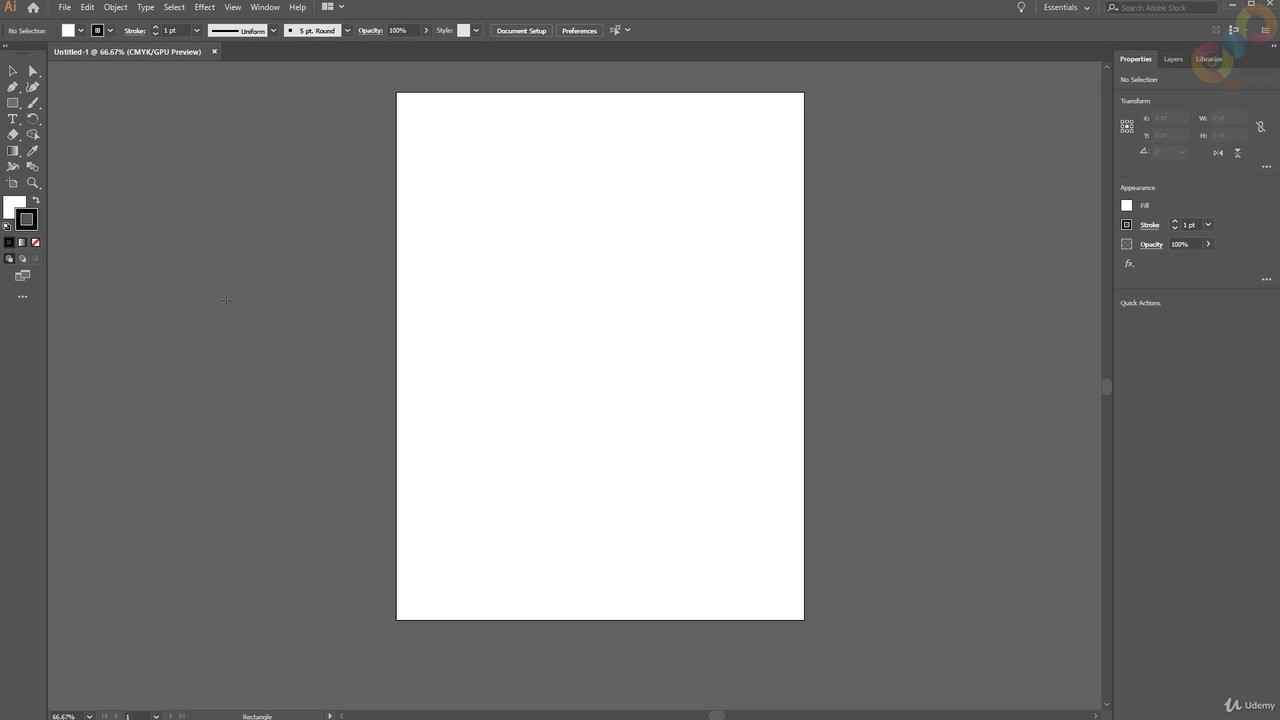Select the Puppet Warp tool
1280x720 pixels.
[13, 167]
